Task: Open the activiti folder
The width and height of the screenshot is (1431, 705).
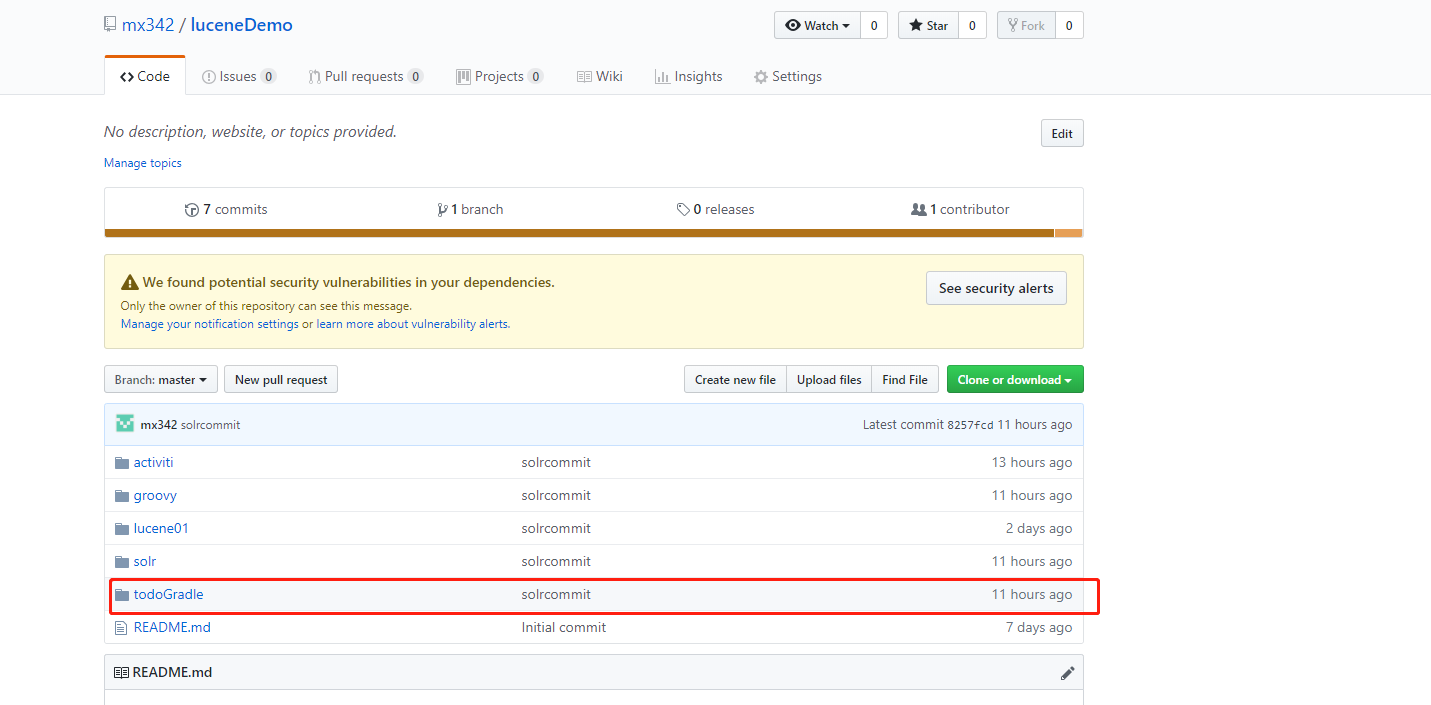Action: point(153,462)
